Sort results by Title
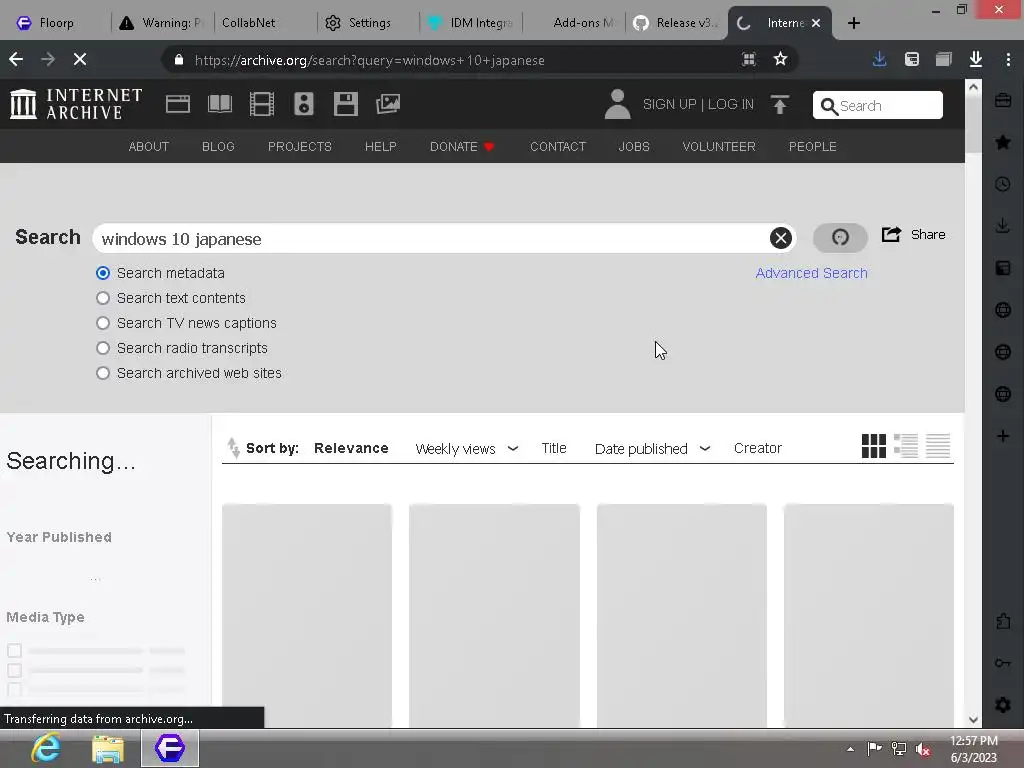This screenshot has height=768, width=1024. tap(554, 448)
